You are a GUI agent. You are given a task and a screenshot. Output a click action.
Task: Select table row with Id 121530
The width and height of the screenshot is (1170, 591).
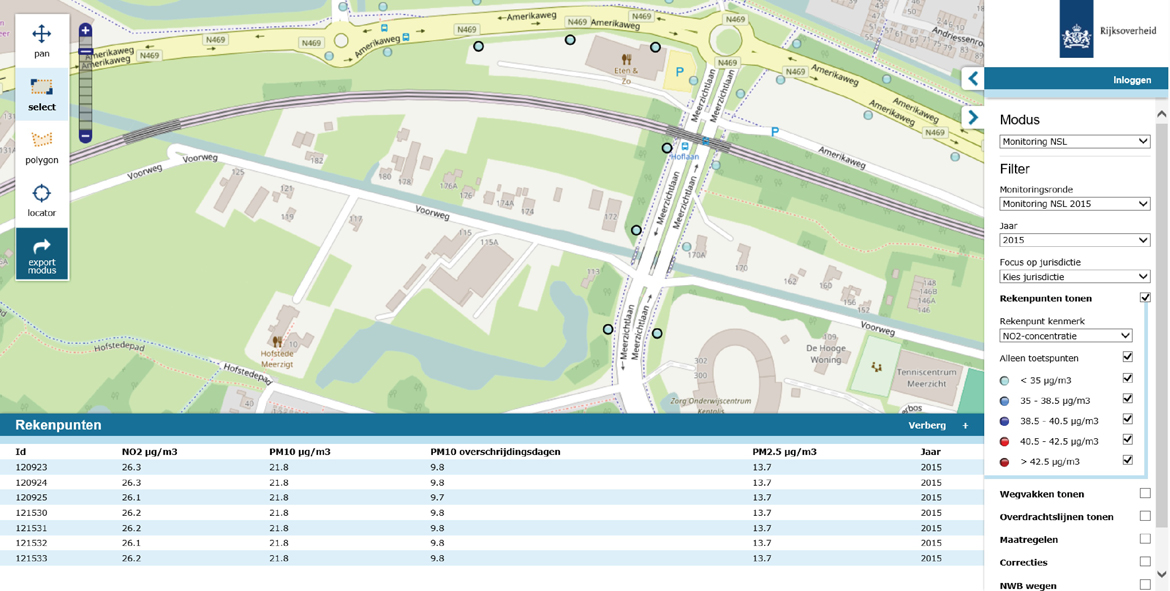31,513
